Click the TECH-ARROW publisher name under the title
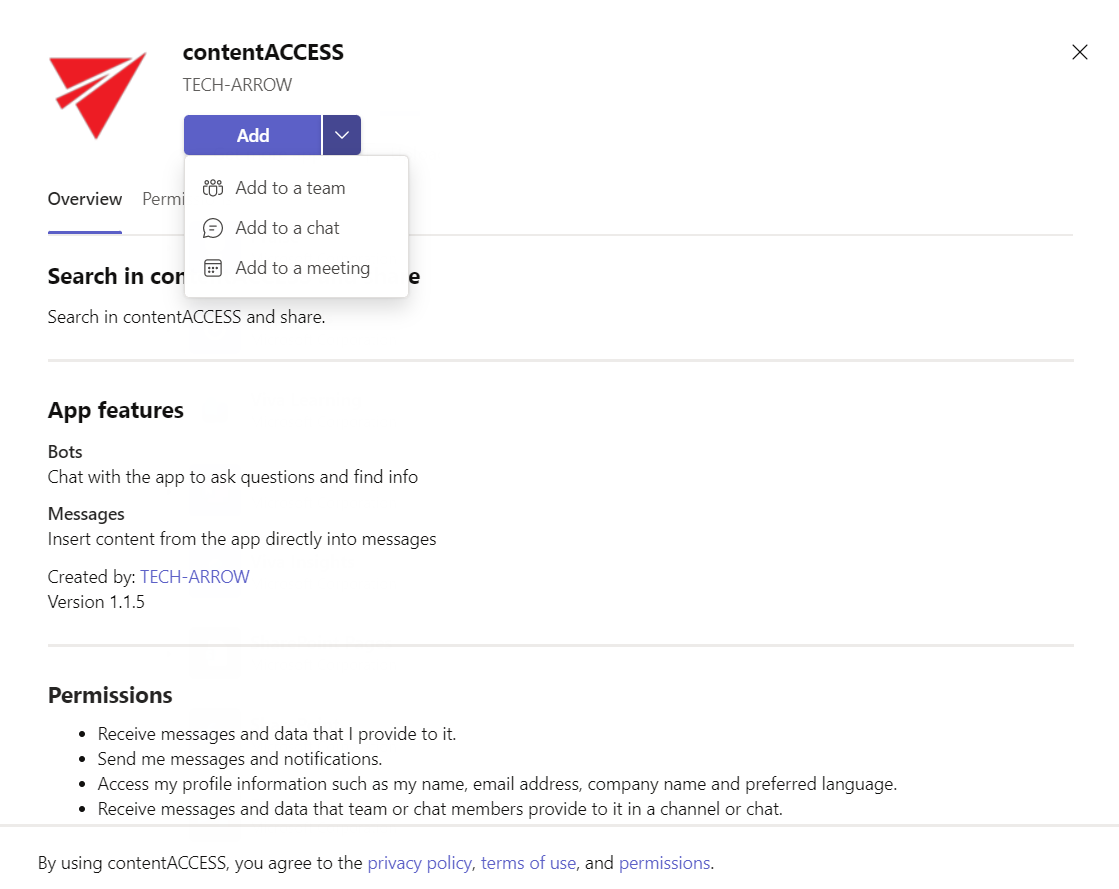 (x=237, y=85)
